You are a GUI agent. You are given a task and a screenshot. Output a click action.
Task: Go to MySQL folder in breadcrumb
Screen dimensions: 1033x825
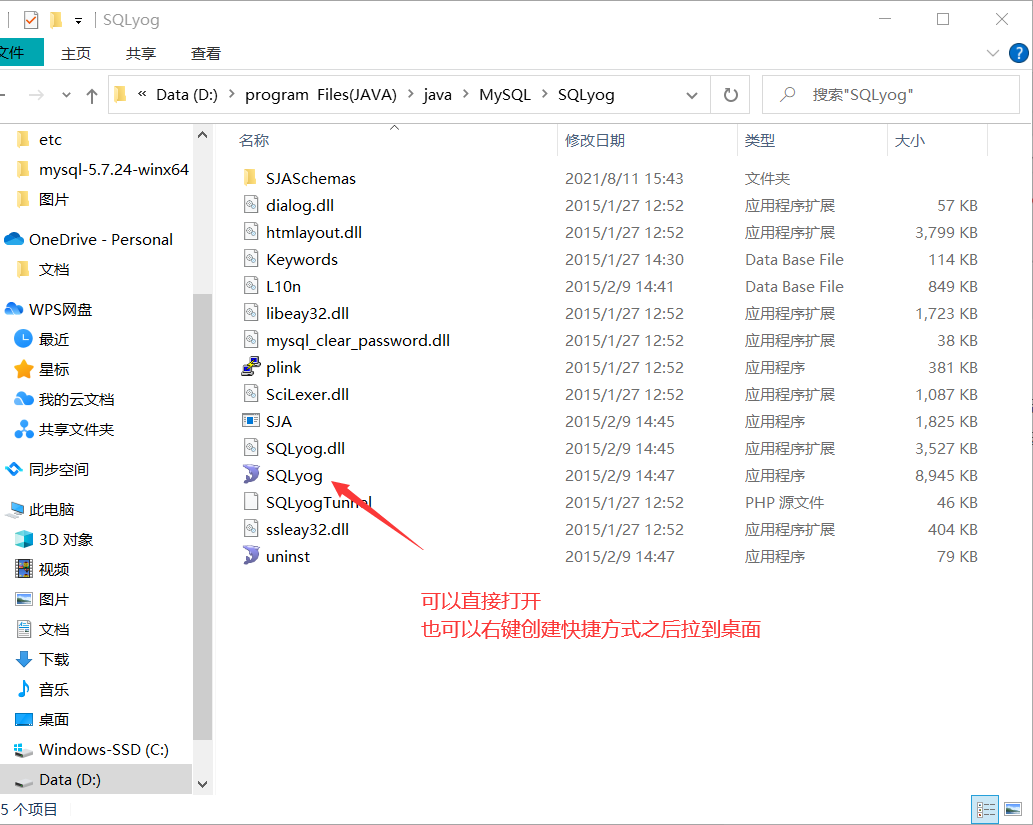(x=505, y=95)
